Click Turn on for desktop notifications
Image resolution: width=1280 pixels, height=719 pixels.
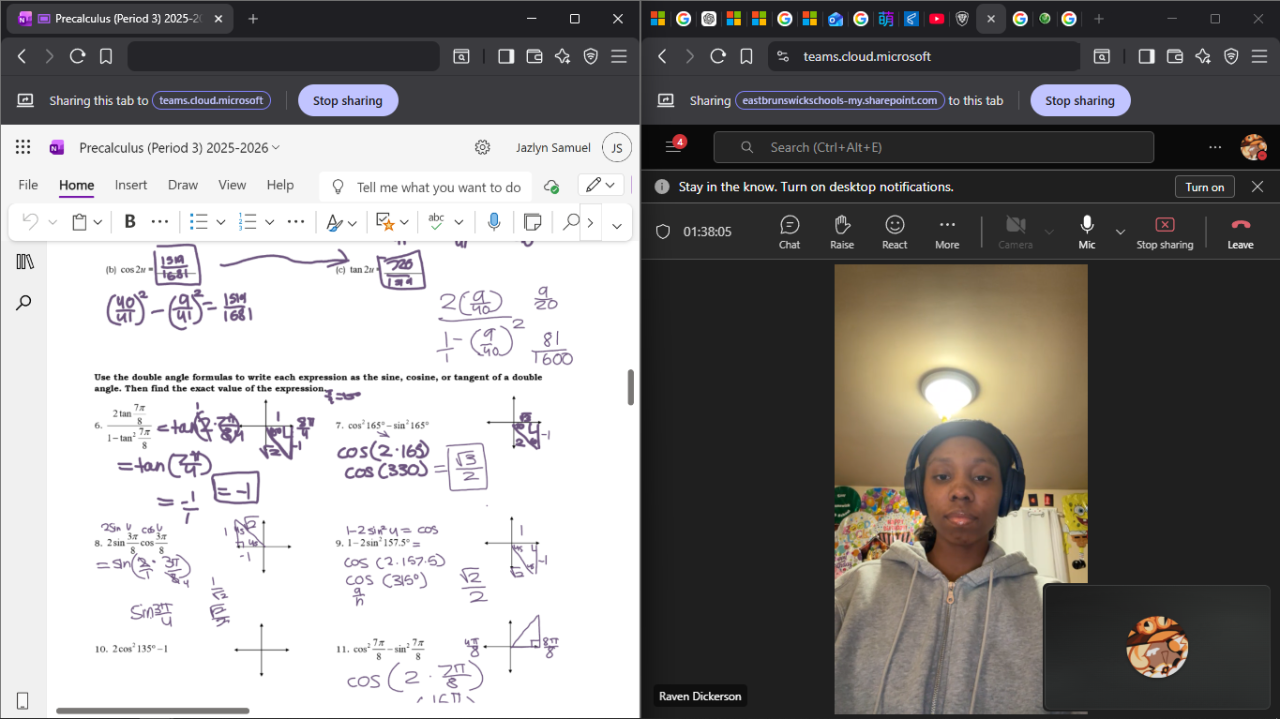tap(1204, 187)
